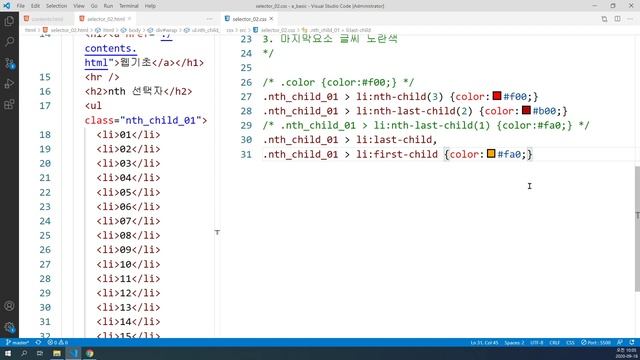The image size is (640, 360).
Task: Change the CRLF end of line
Action: tap(555, 342)
